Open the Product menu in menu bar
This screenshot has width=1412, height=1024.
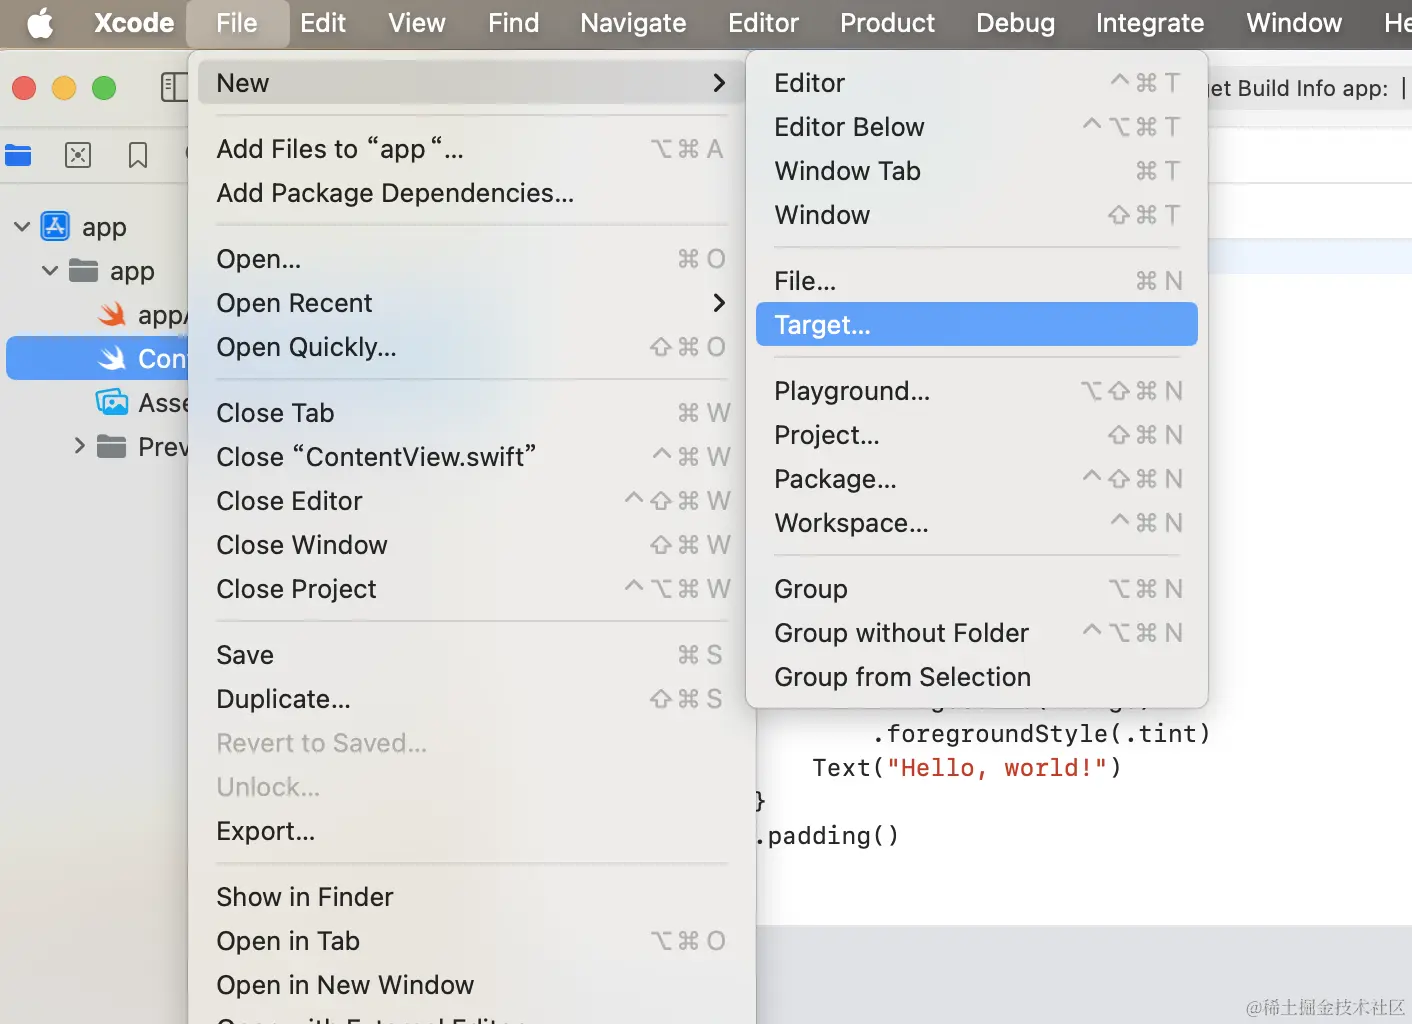(887, 23)
